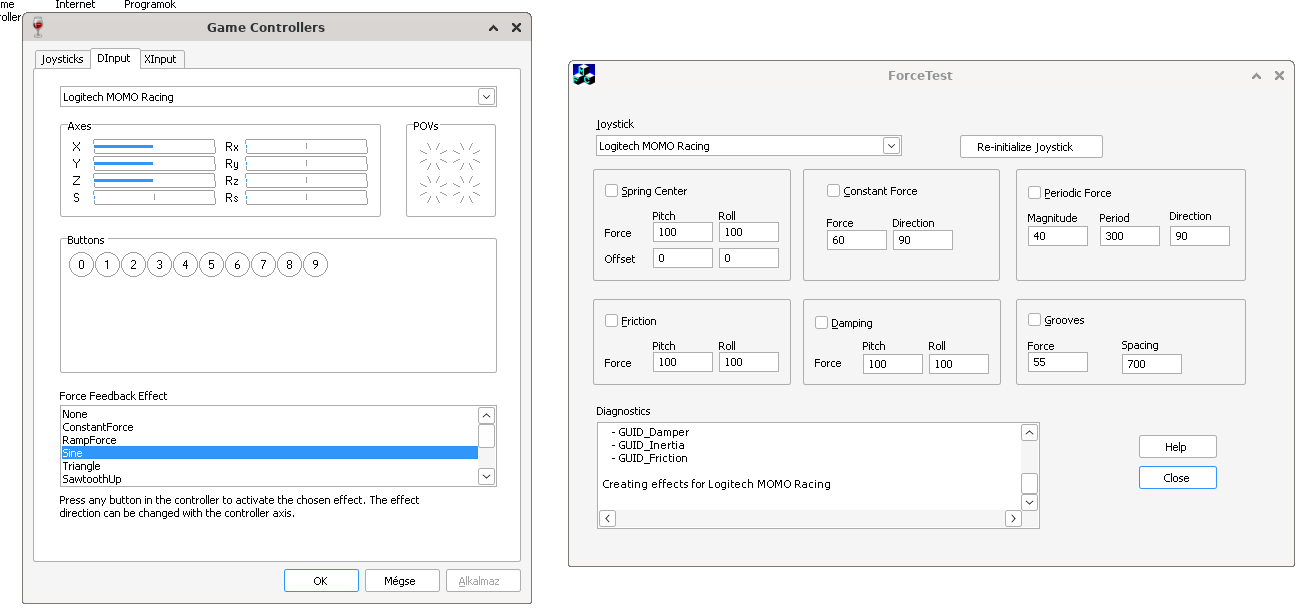Select RampForce effect in the list

(269, 440)
